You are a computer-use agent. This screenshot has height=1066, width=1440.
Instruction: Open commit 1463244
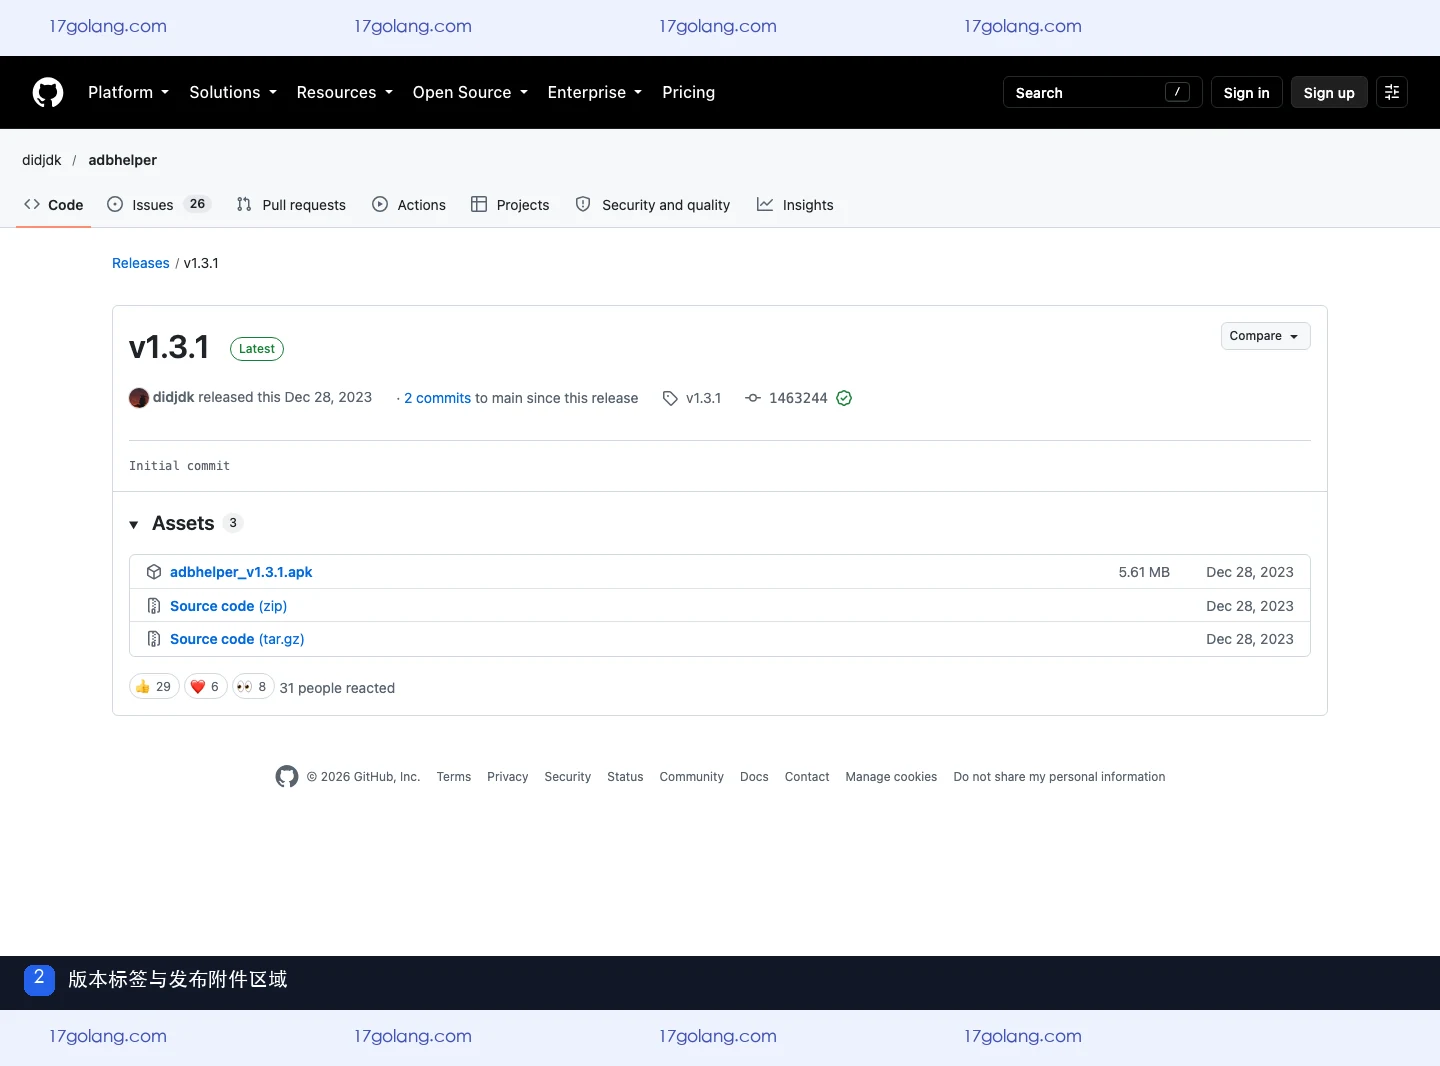(798, 398)
